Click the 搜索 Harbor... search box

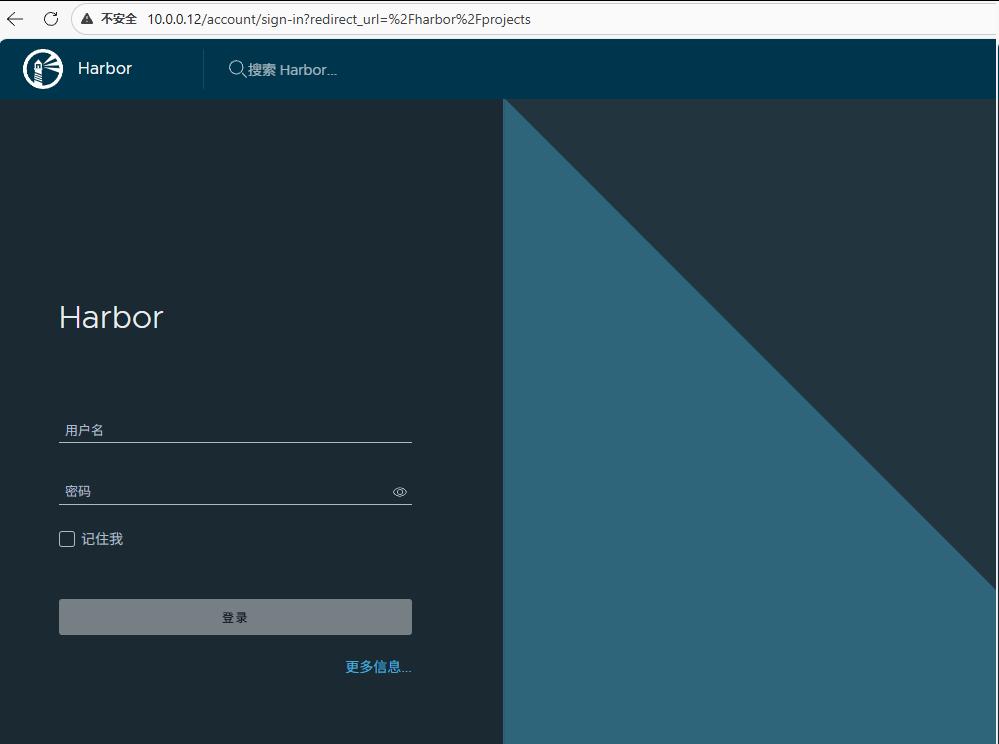(292, 69)
